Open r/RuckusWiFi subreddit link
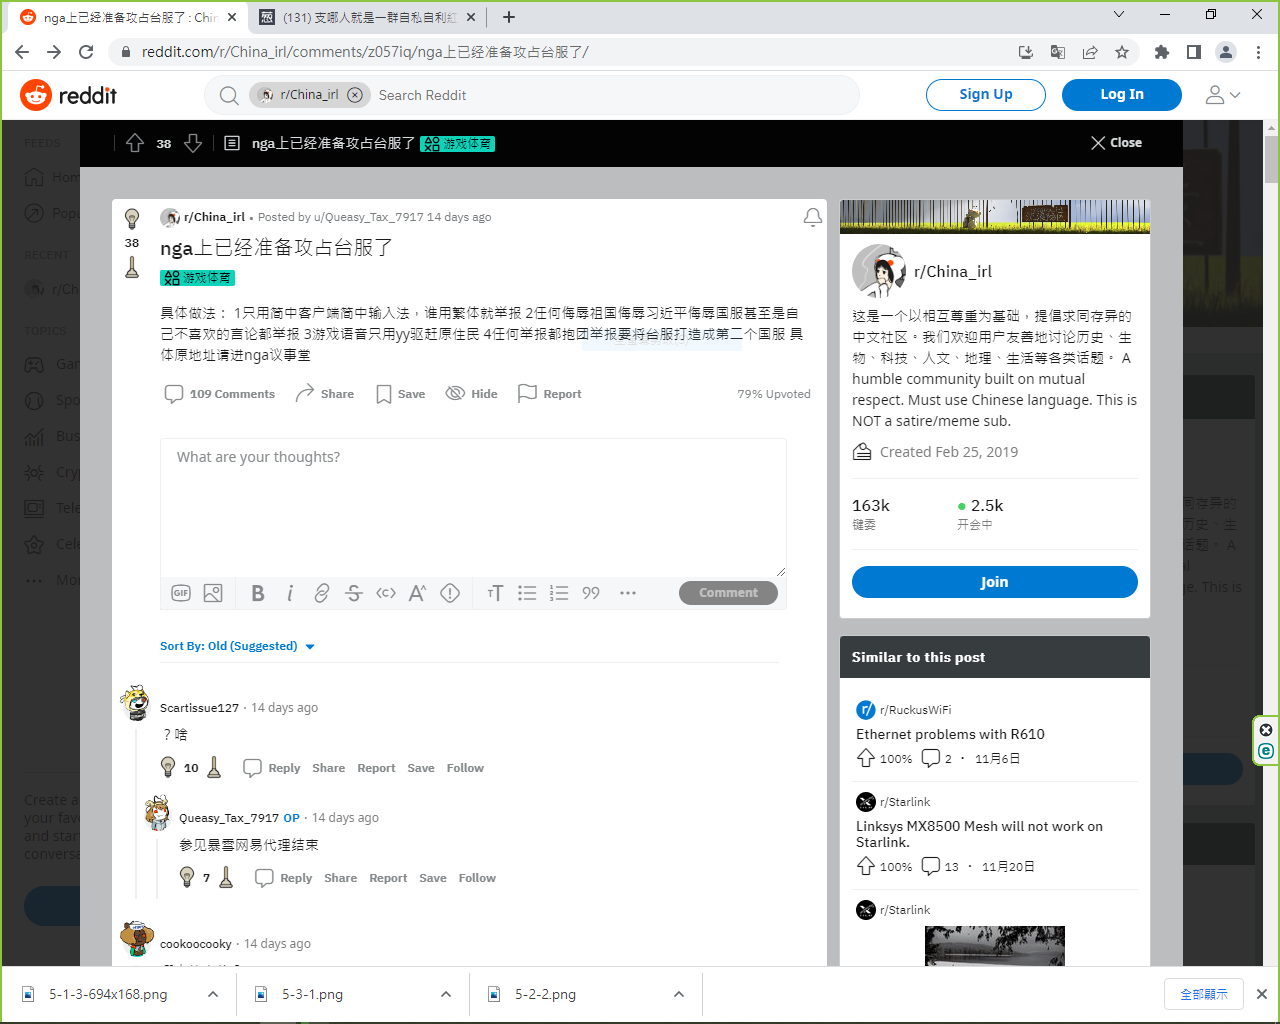Image resolution: width=1280 pixels, height=1024 pixels. click(x=915, y=710)
